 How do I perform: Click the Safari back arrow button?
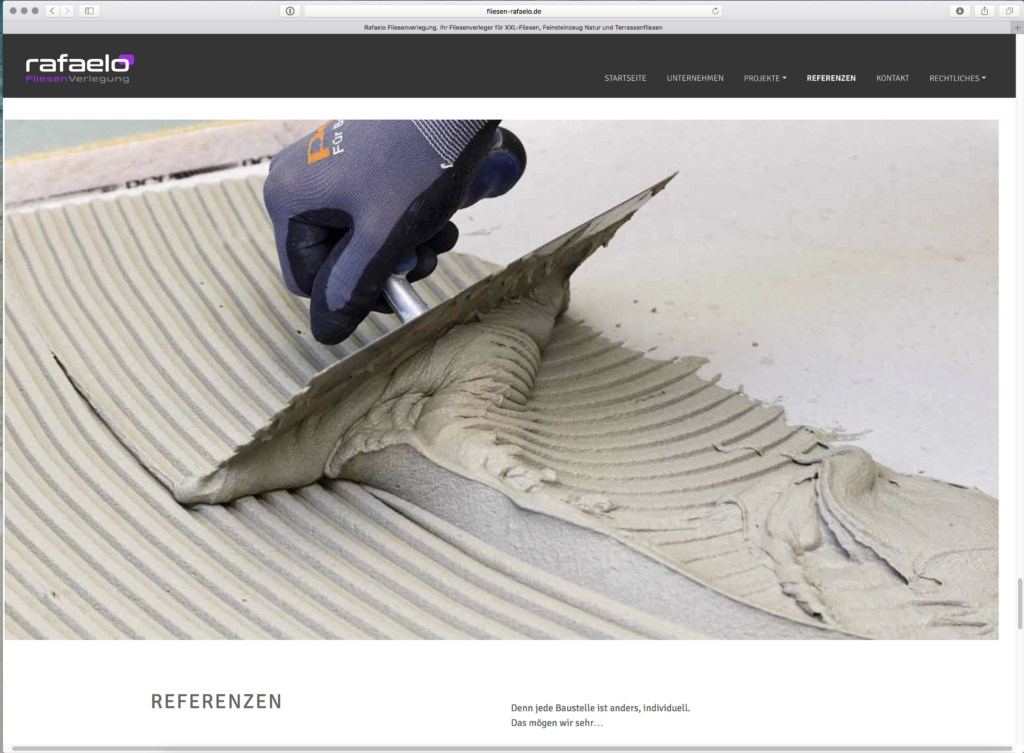click(52, 10)
